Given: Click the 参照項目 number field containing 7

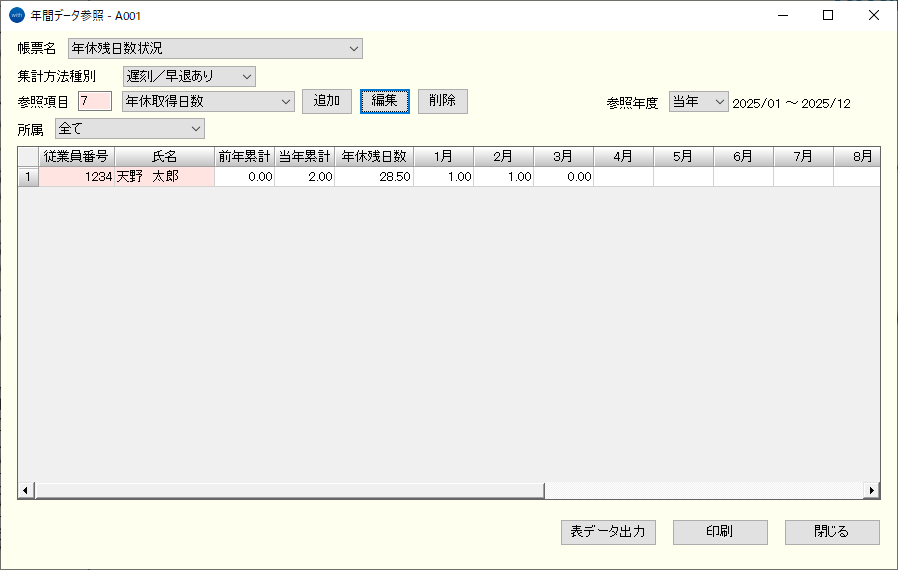Looking at the screenshot, I should 94,101.
